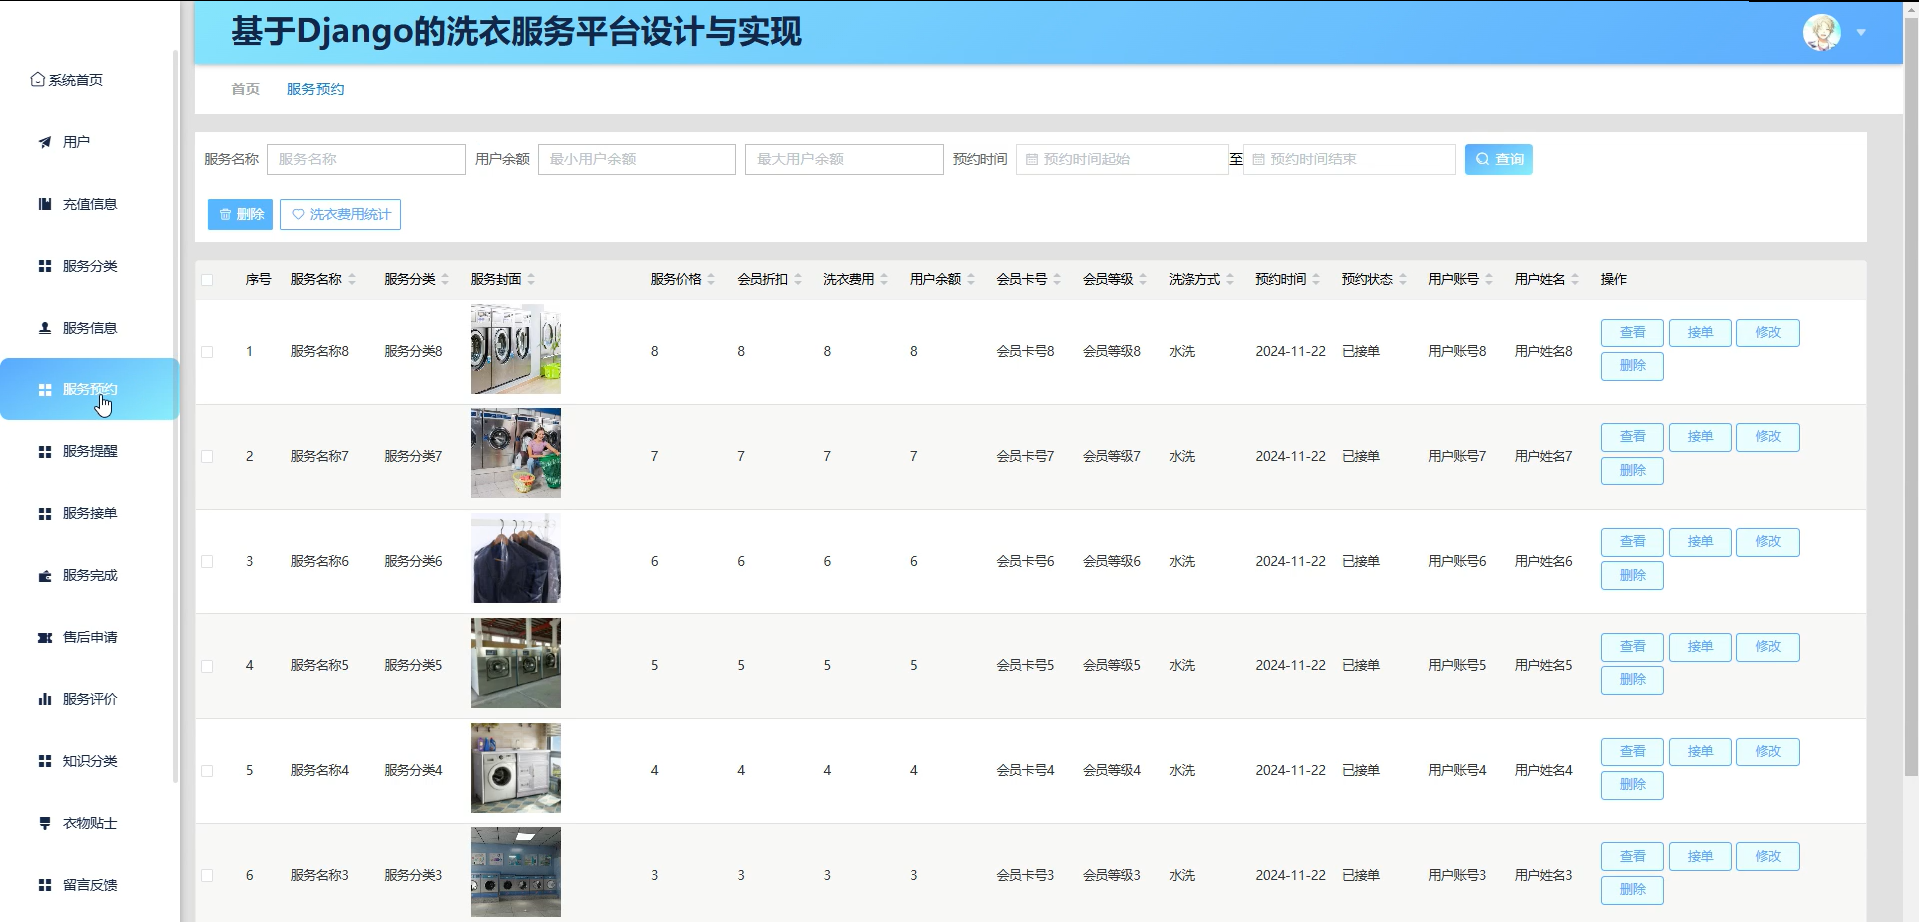Focus the 最小用户余额 input

pos(637,160)
